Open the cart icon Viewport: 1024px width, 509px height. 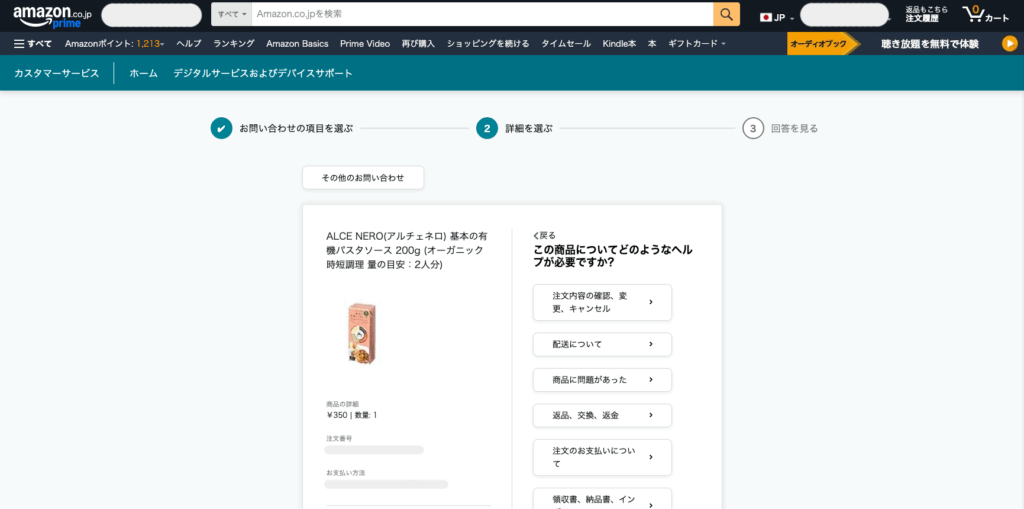[x=985, y=15]
